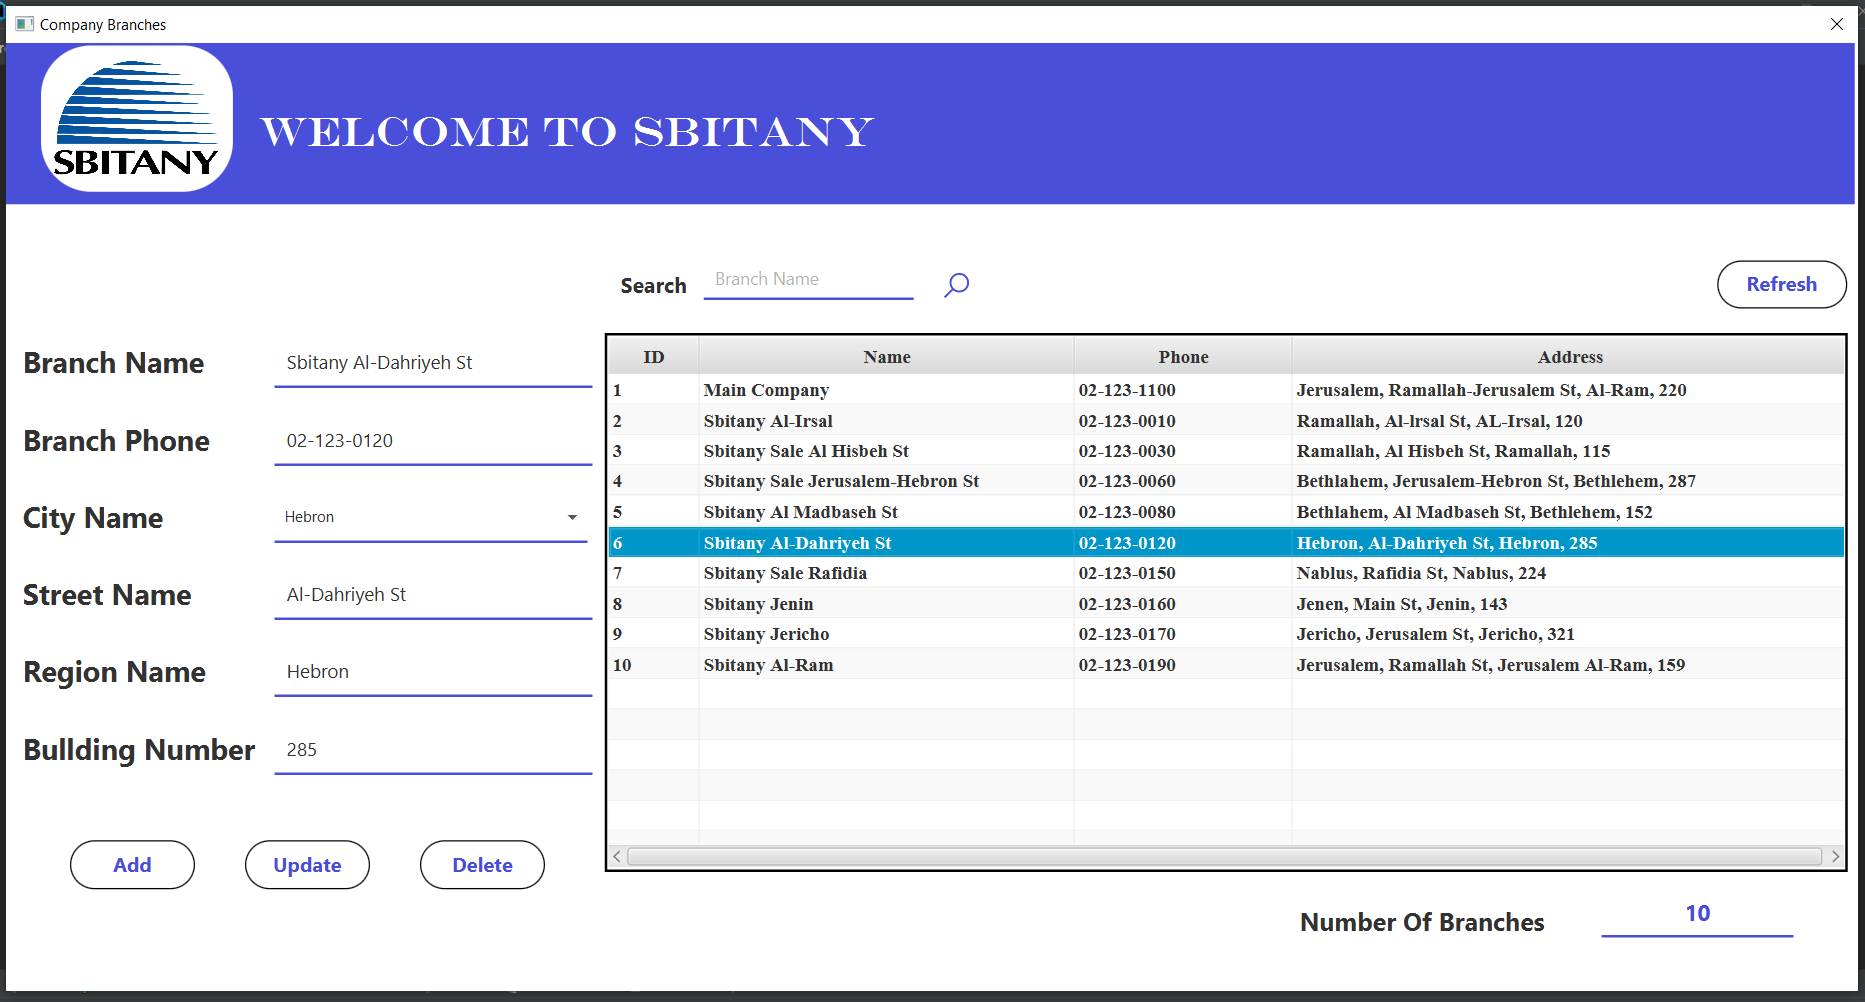
Task: Select the Sbitany Jericho row
Action: tap(1226, 634)
